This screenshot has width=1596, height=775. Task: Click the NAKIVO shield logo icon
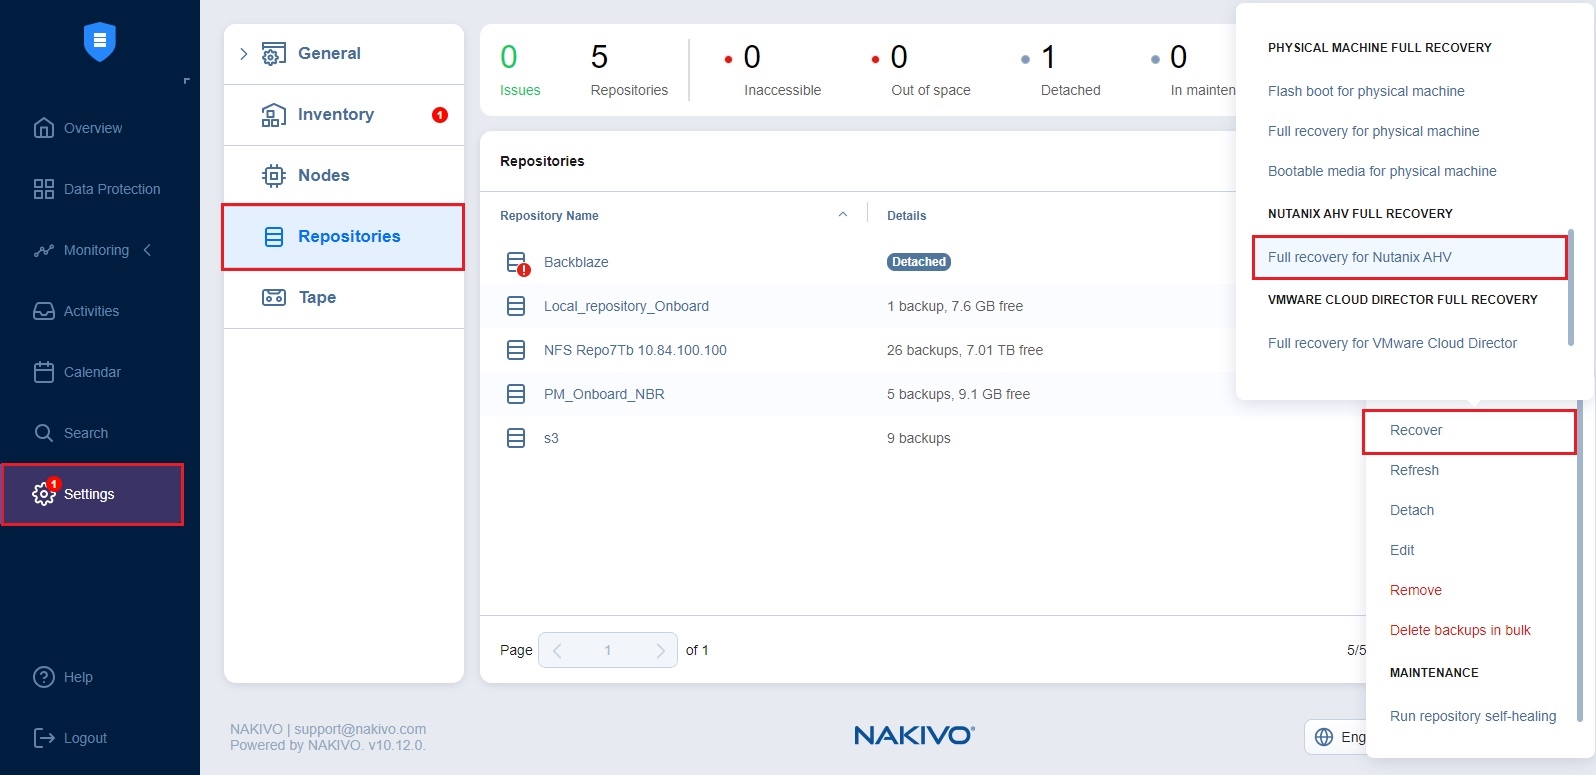click(x=99, y=42)
